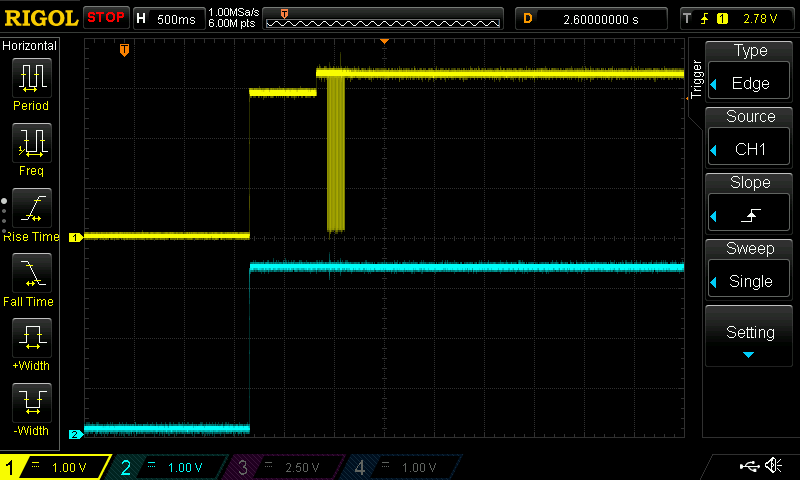Screen dimensions: 800x480
Task: Select the Freq measurement icon
Action: (32, 142)
